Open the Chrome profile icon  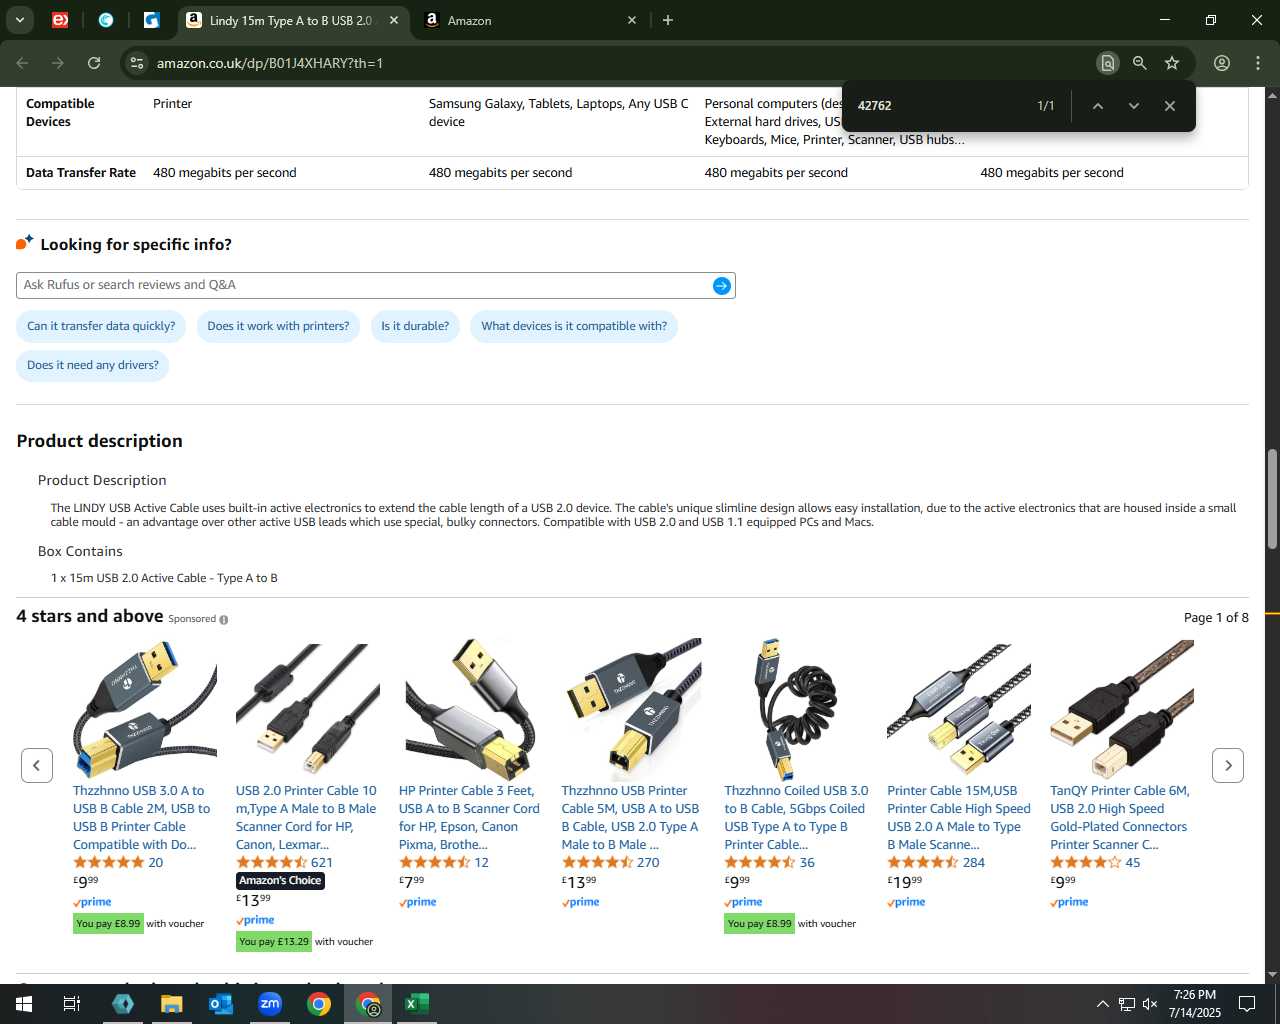pos(1222,63)
